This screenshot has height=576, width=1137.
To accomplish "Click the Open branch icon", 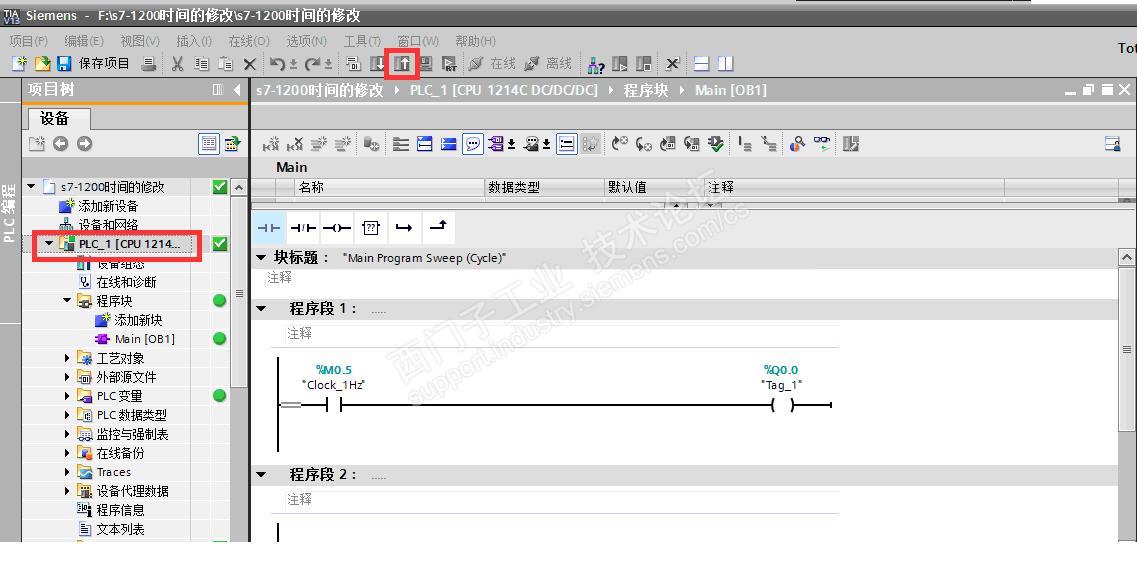I will tap(405, 228).
